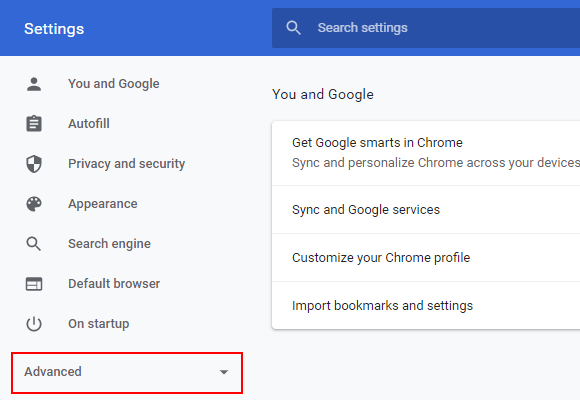Screen dimensions: 580x400
Task: Click the power icon for On startup
Action: (x=34, y=324)
